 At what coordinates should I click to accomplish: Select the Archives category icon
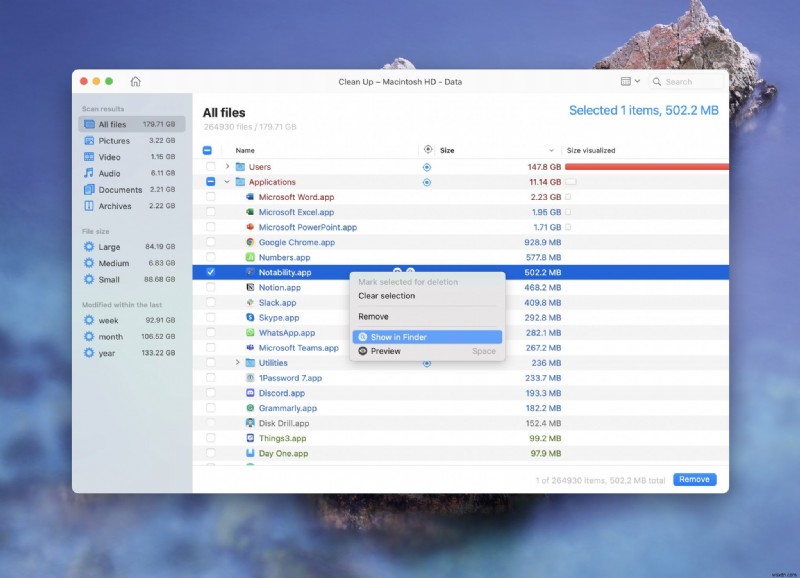click(x=90, y=206)
